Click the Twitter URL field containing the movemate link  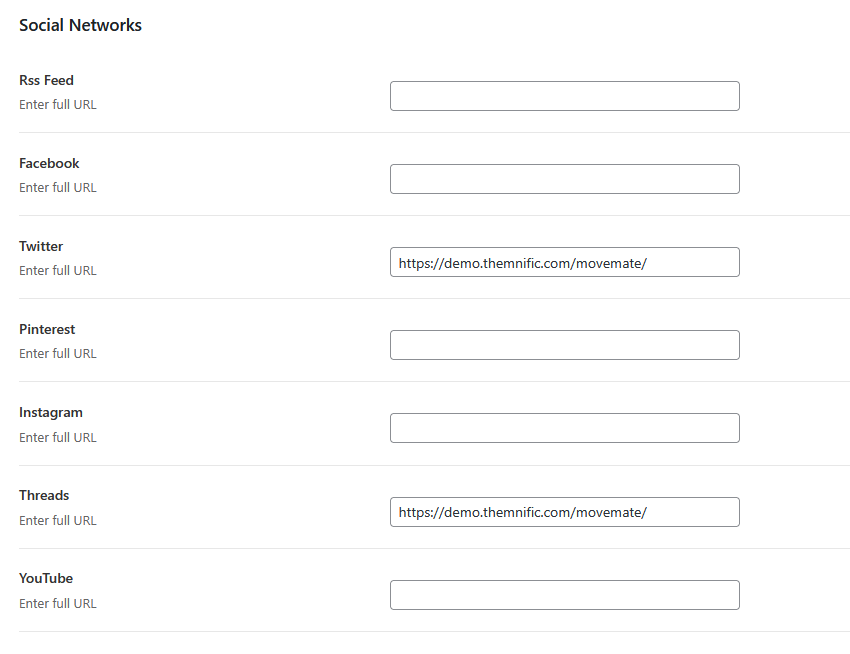(x=564, y=262)
